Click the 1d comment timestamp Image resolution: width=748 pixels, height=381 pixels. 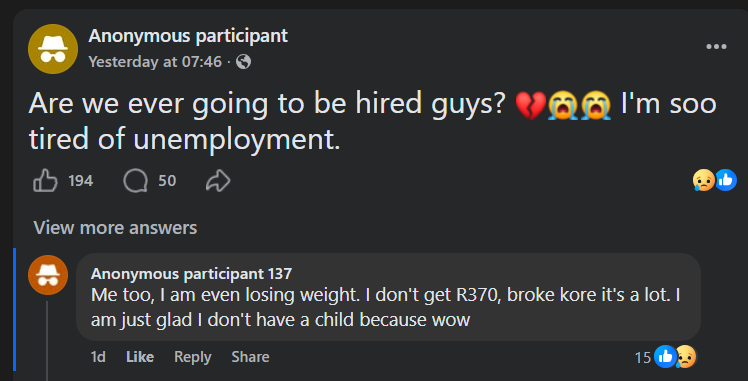pos(98,357)
